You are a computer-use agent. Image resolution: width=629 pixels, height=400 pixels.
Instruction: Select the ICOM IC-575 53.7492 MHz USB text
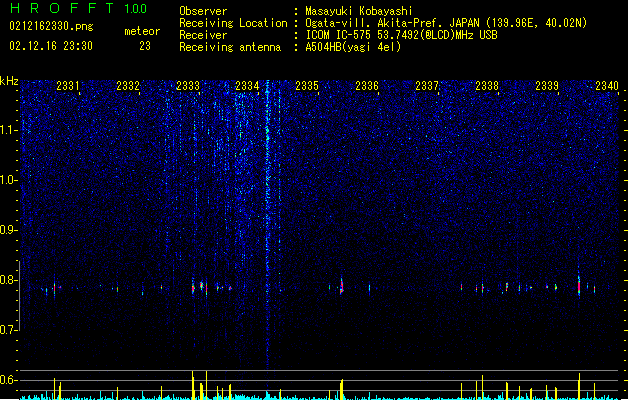click(x=401, y=35)
